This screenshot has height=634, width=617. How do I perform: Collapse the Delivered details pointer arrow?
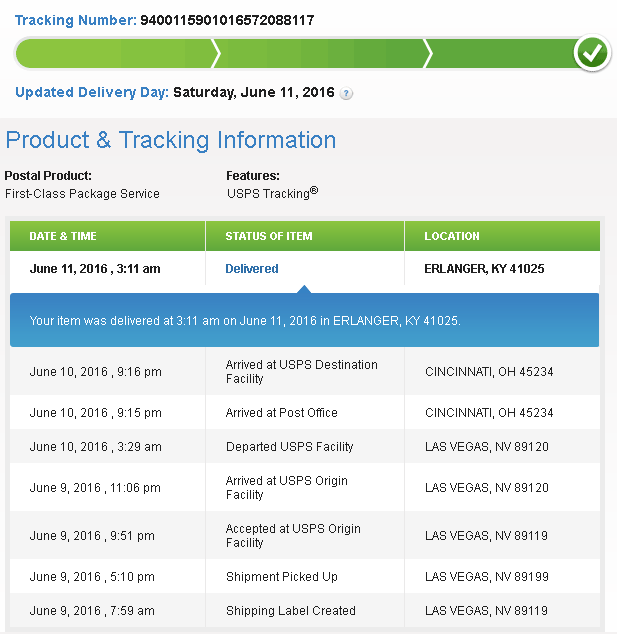(305, 289)
